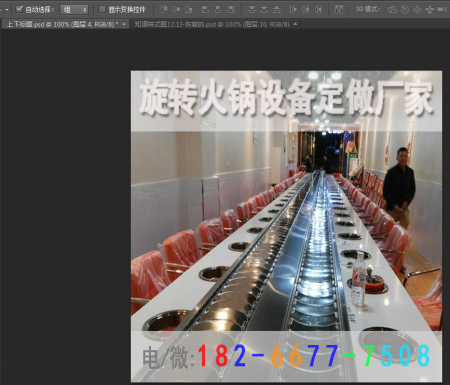This screenshot has height=385, width=450.
Task: Click Align bottom edges icon
Action: [189, 9]
